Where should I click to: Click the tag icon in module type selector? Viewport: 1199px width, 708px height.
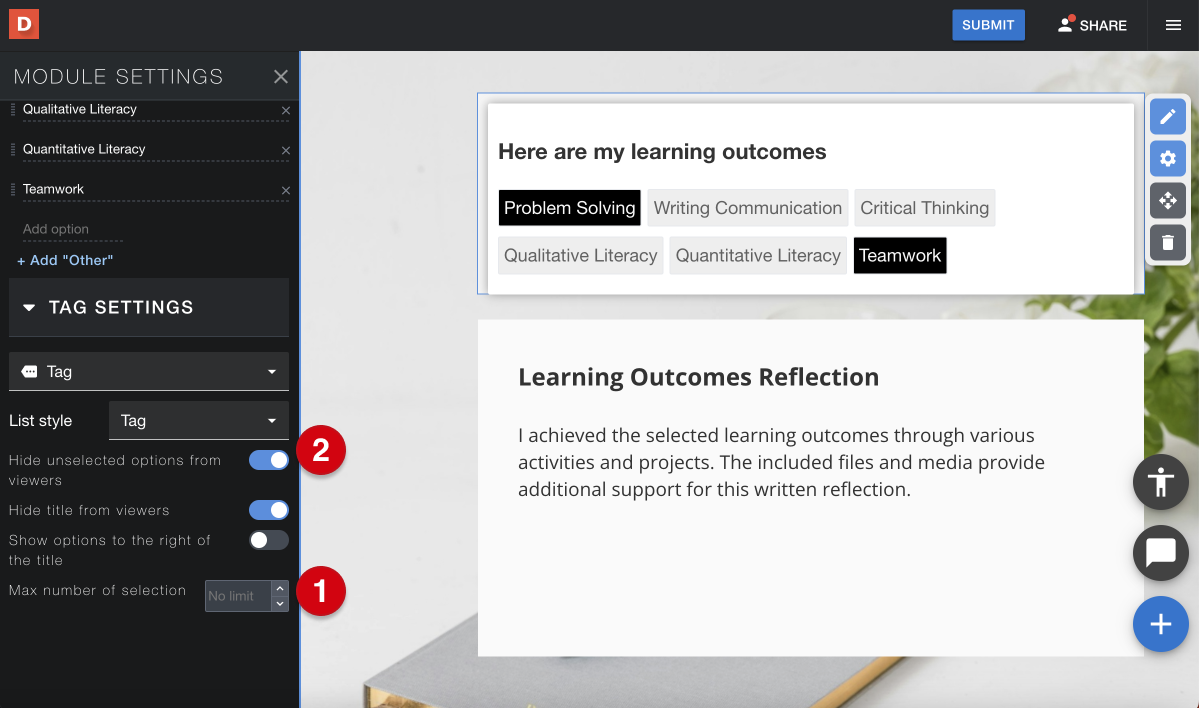point(29,372)
